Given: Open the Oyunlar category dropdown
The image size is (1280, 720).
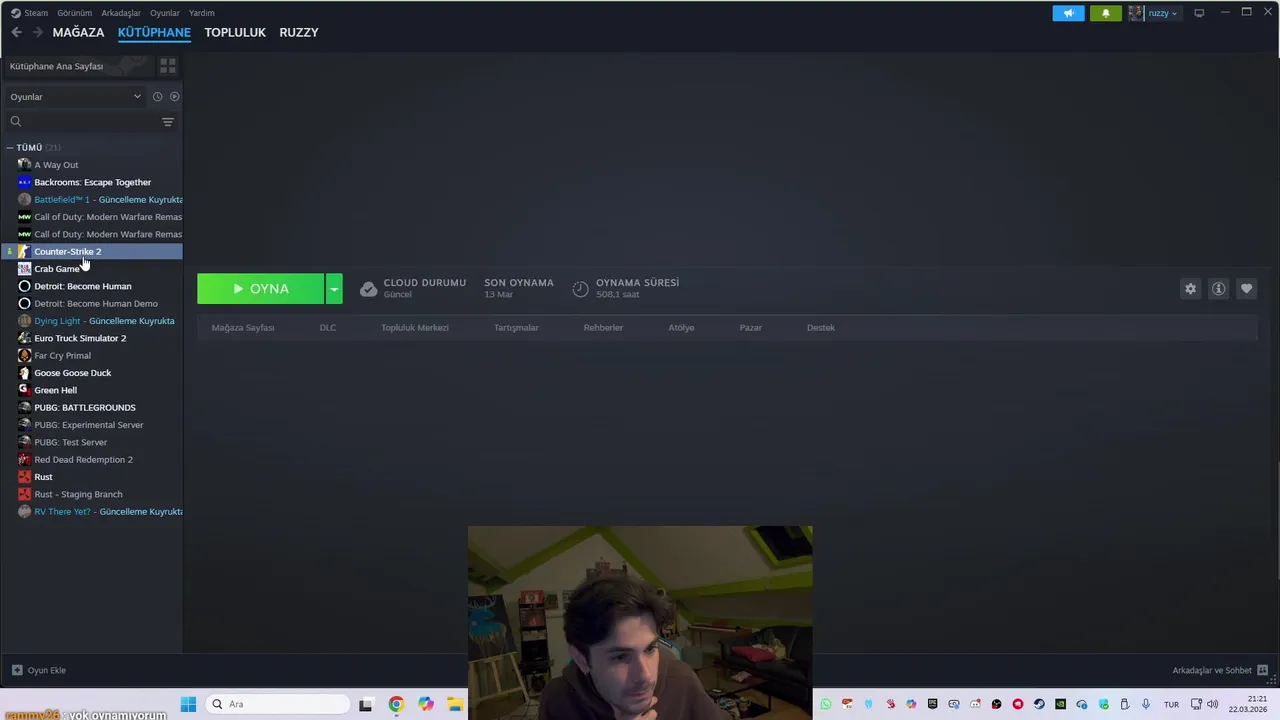Looking at the screenshot, I should [76, 97].
